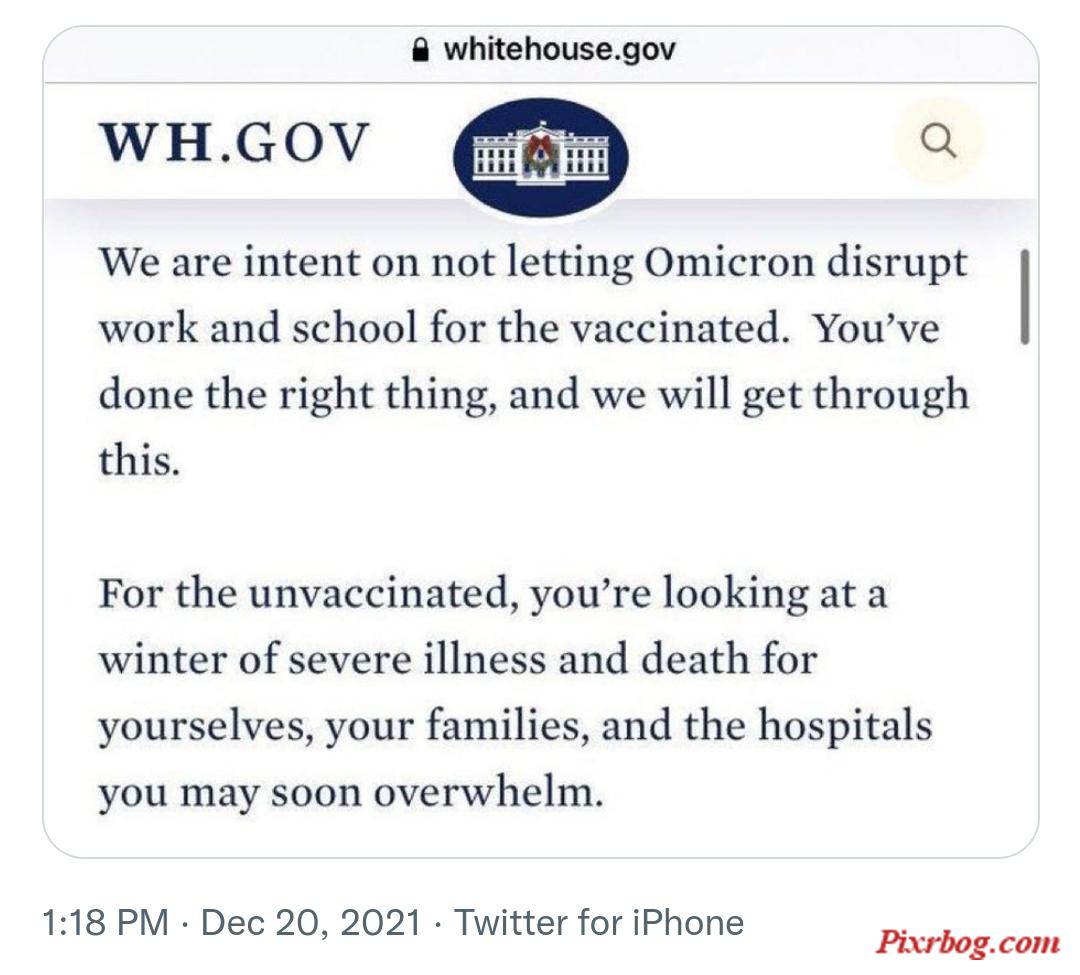The width and height of the screenshot is (1080, 975).
Task: Click the wreath on the White House logo
Action: point(540,154)
